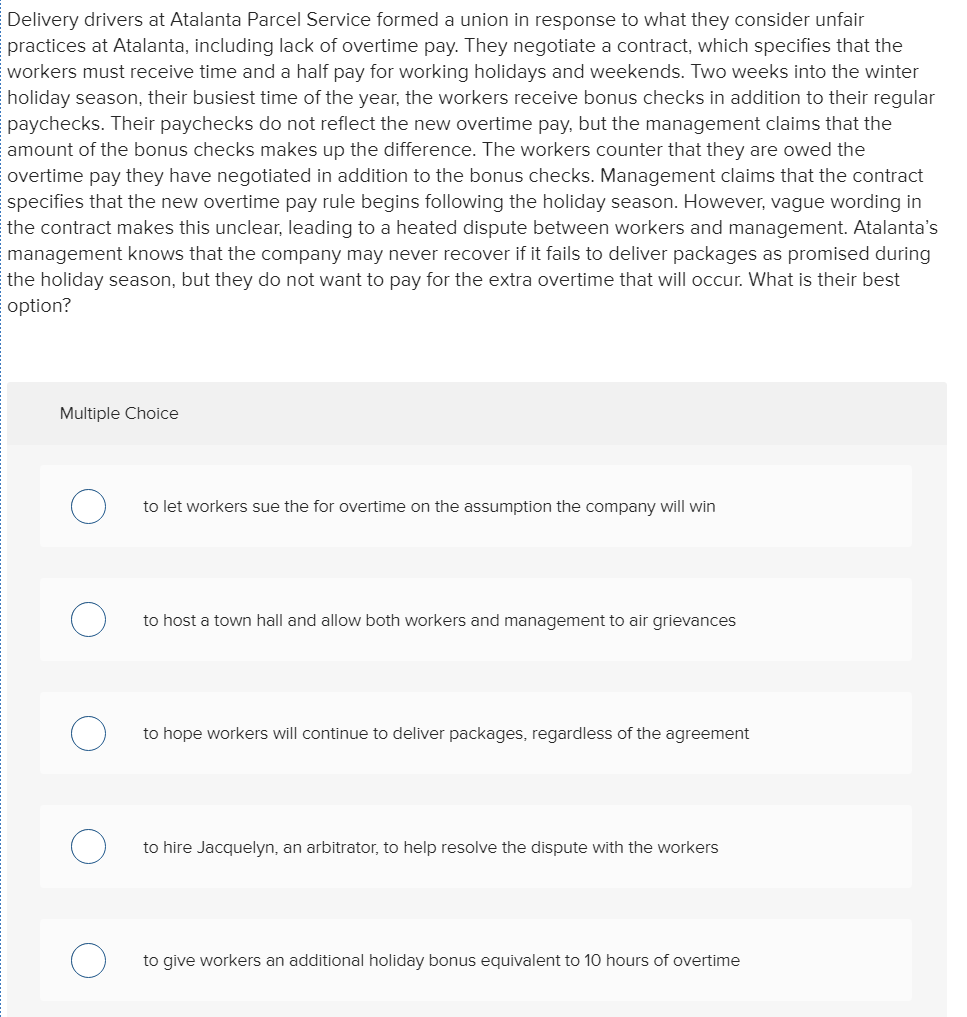
Task: Select the "let workers sue" radio button
Action: pyautogui.click(x=89, y=506)
